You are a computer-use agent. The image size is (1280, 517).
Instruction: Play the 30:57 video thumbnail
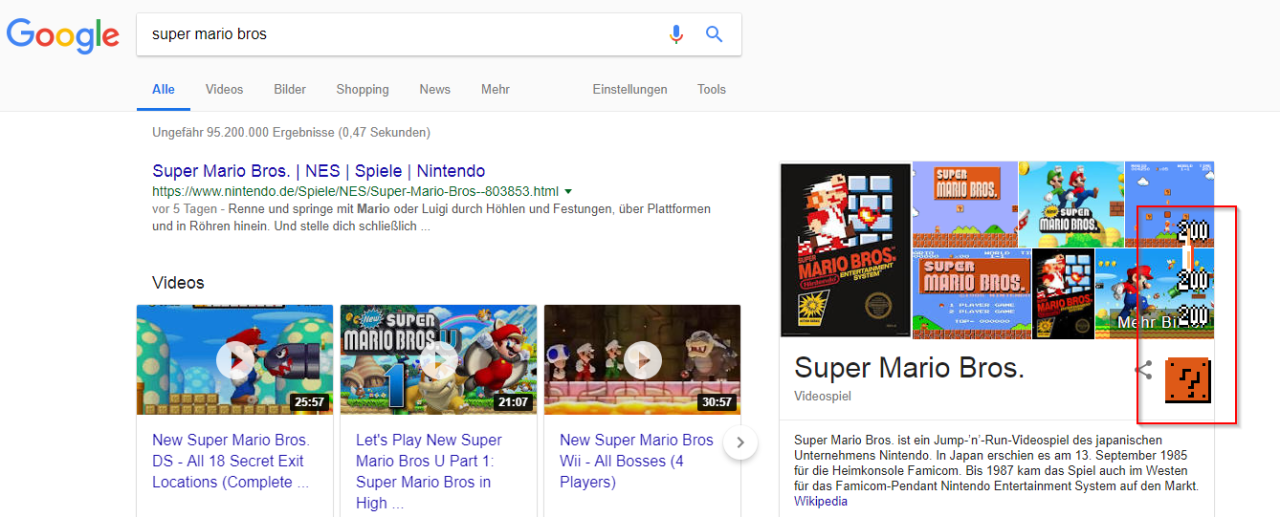click(x=642, y=360)
